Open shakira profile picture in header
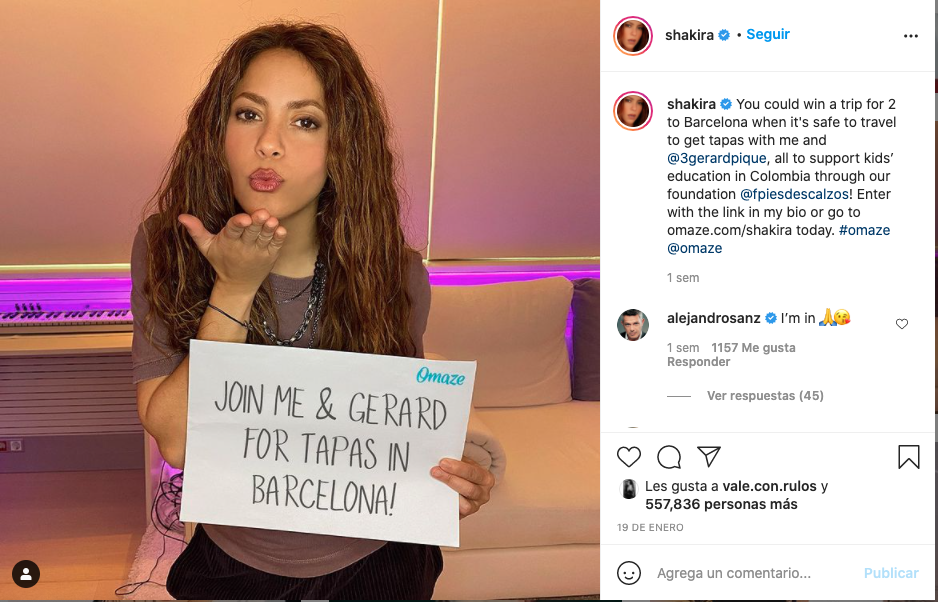 (x=633, y=36)
